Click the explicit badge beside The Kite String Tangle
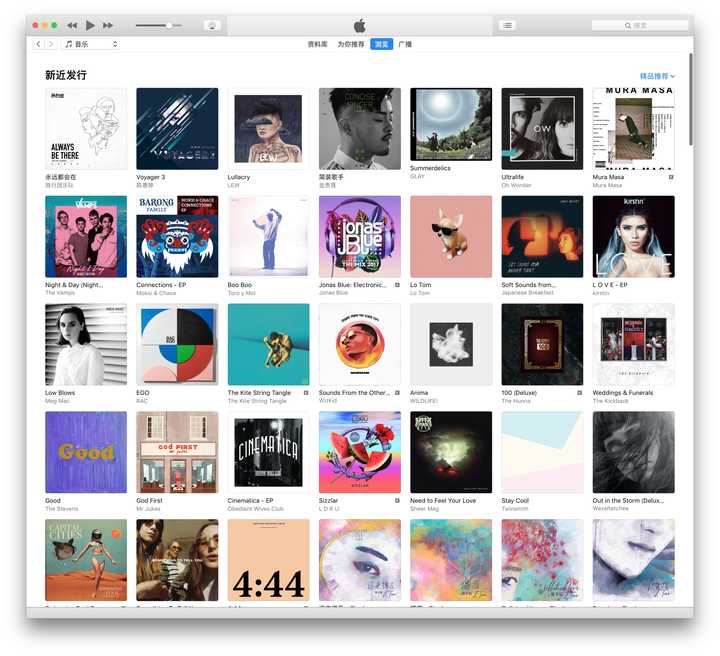Viewport: 720px width, 656px height. click(306, 393)
